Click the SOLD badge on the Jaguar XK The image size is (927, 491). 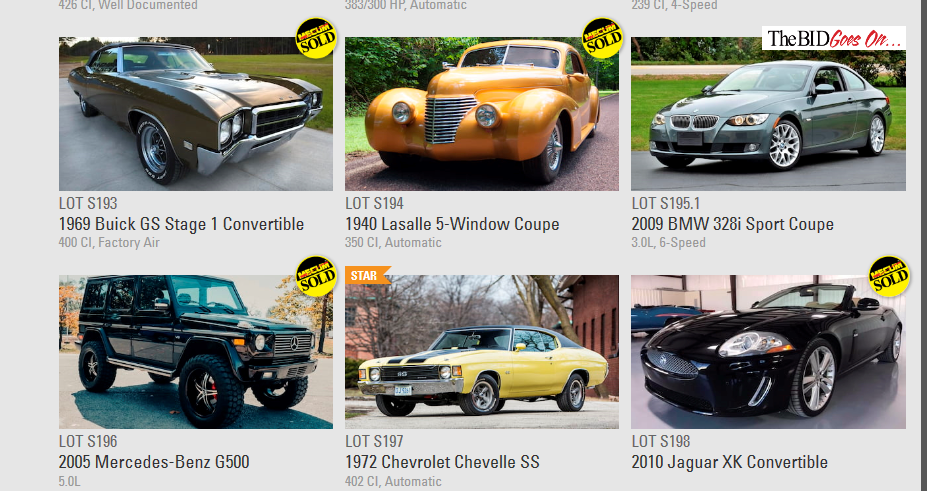click(889, 276)
